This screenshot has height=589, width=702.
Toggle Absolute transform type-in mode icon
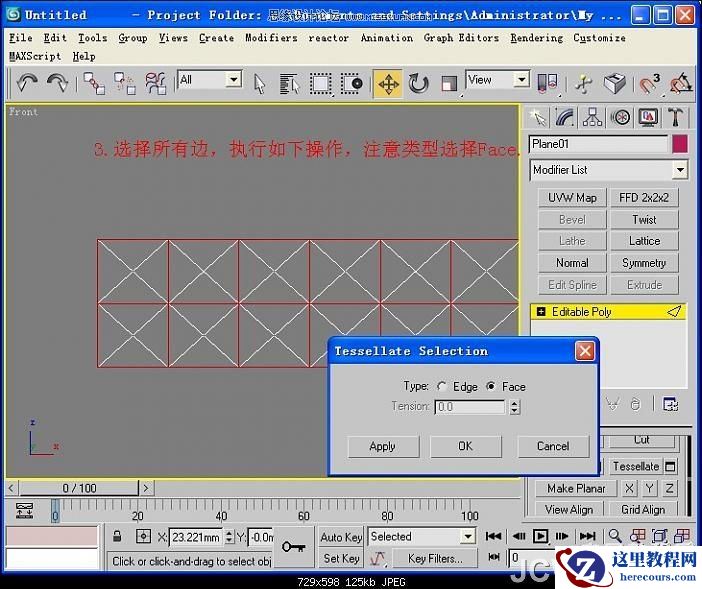point(143,536)
